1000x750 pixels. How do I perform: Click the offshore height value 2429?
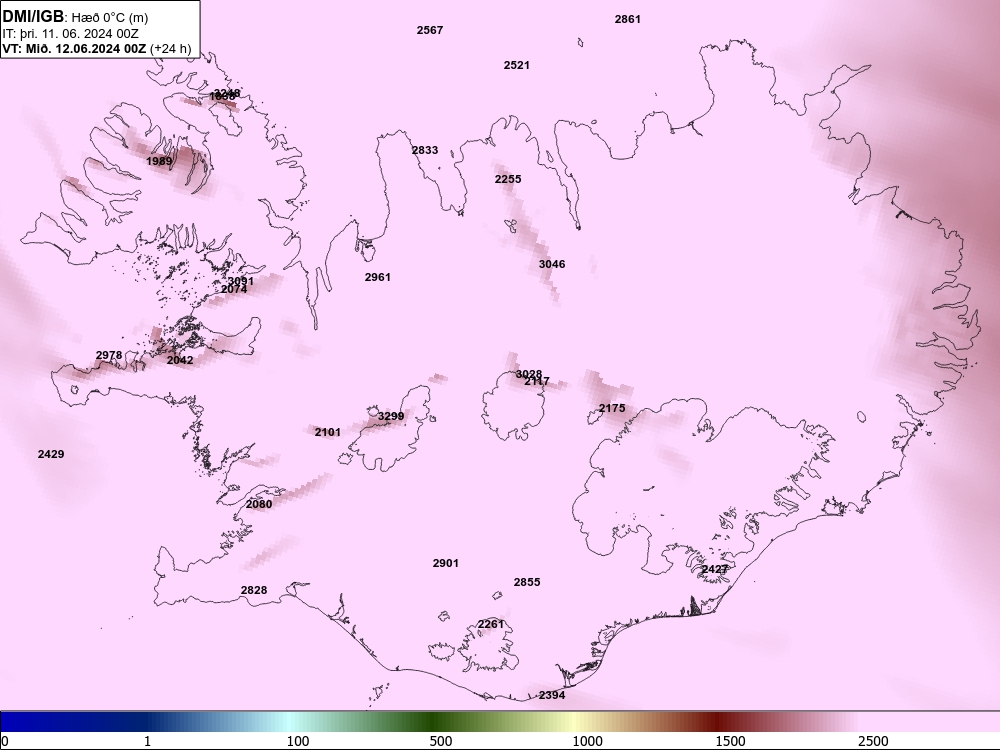(x=51, y=454)
